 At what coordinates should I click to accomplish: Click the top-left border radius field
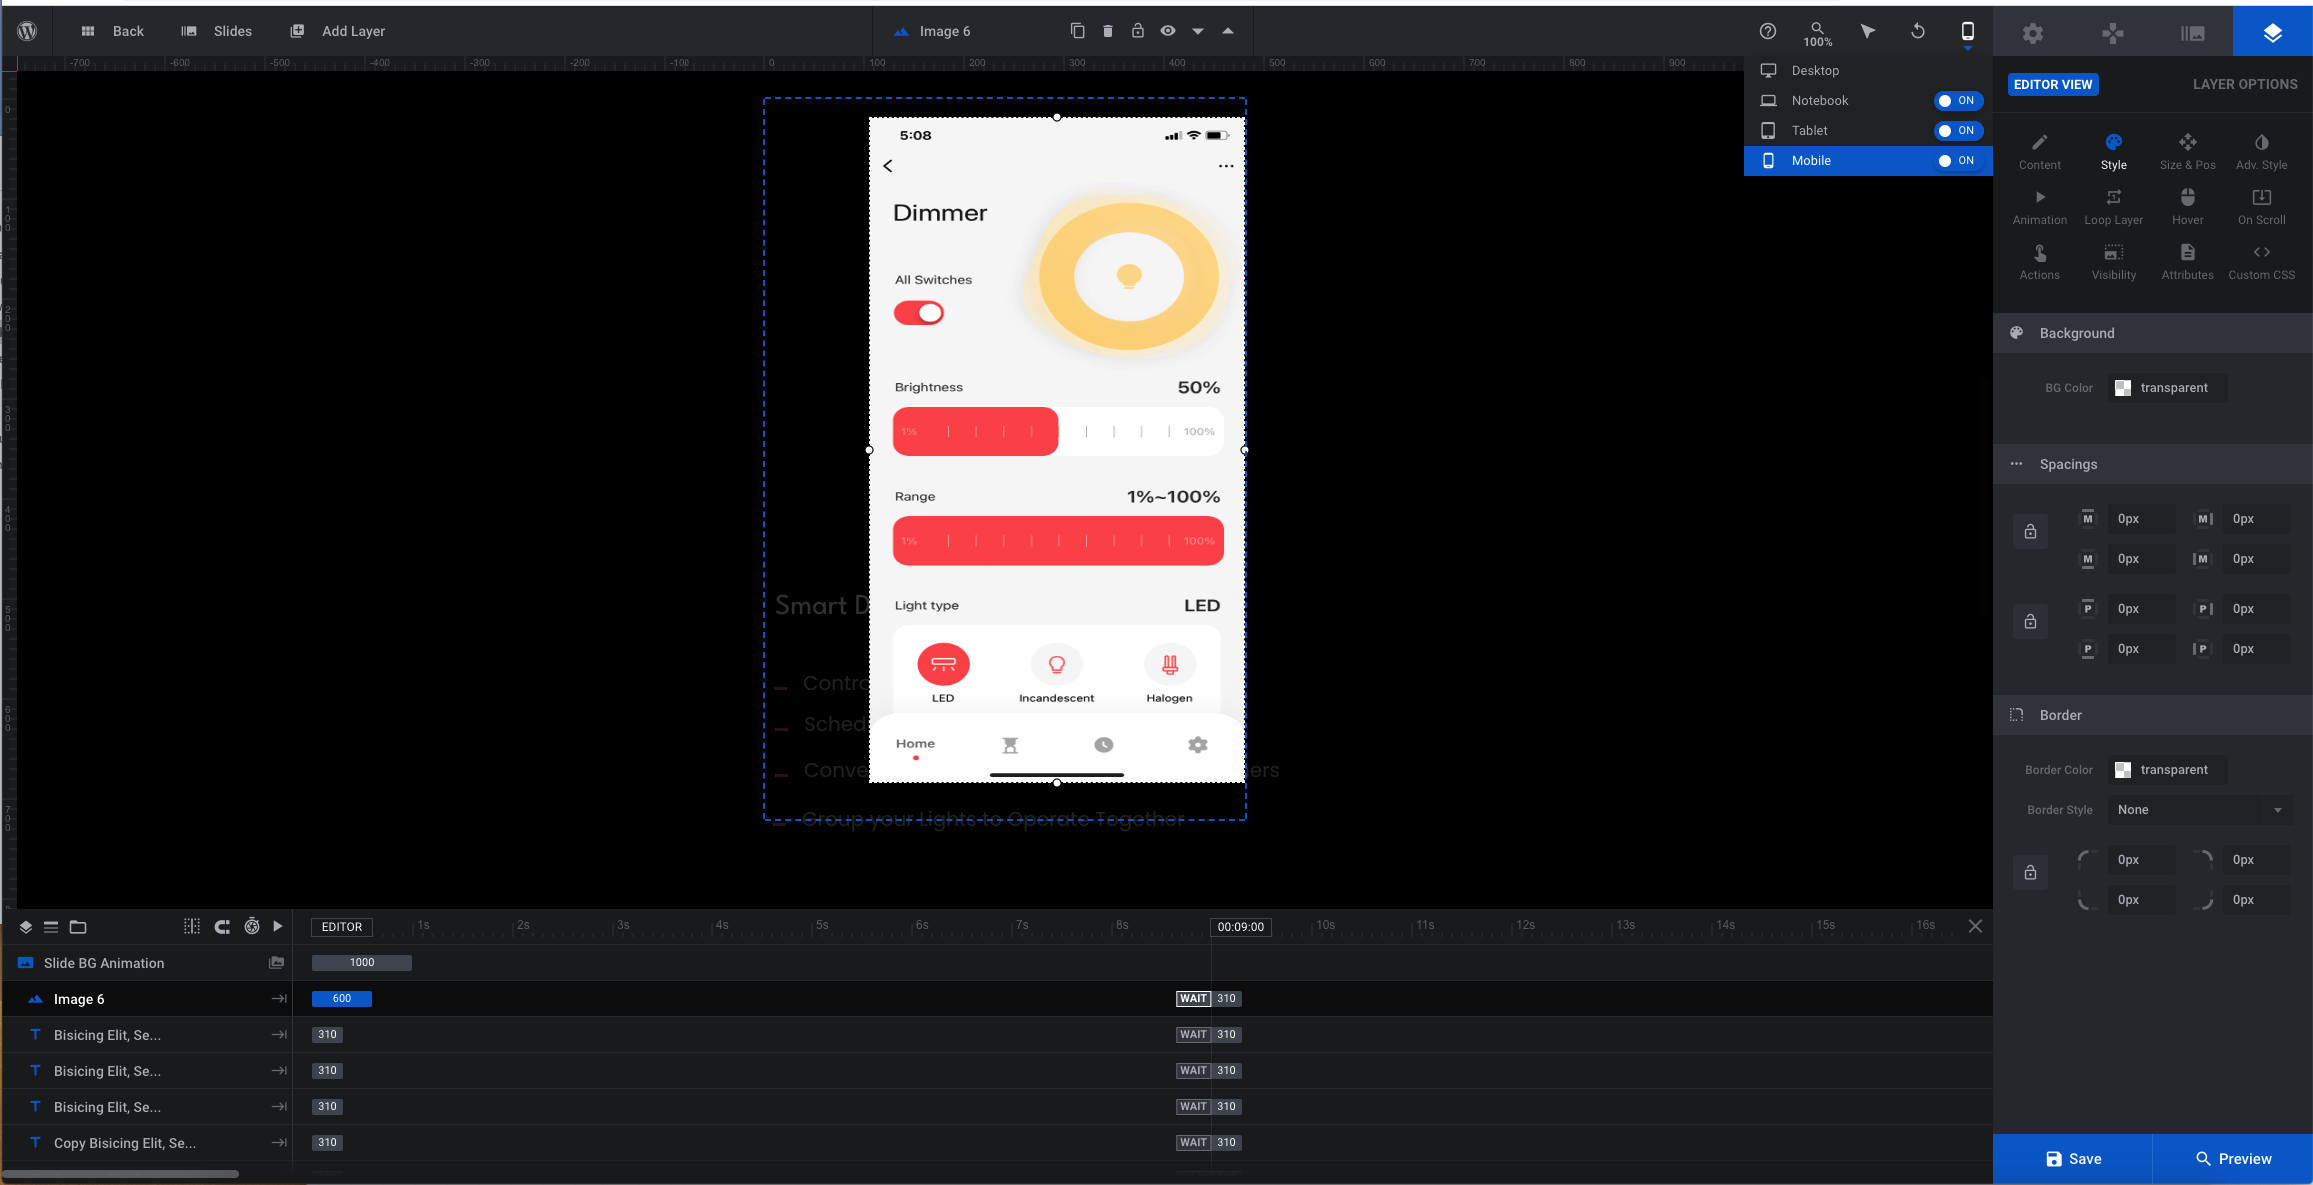click(2143, 861)
